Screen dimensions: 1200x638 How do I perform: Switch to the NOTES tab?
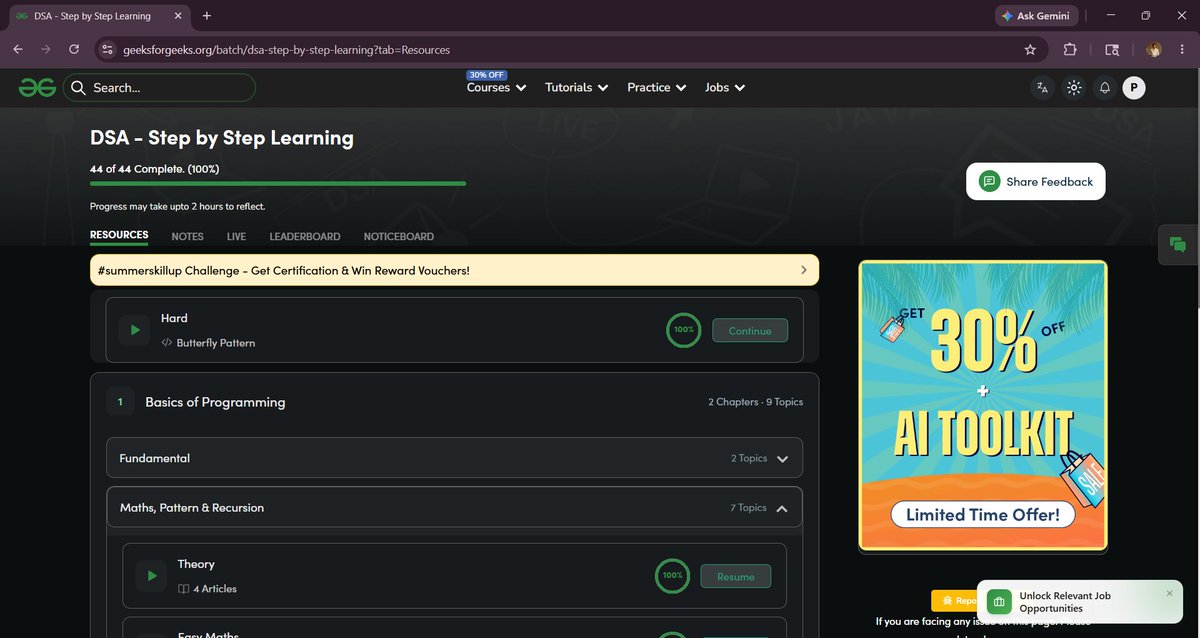[x=187, y=237]
